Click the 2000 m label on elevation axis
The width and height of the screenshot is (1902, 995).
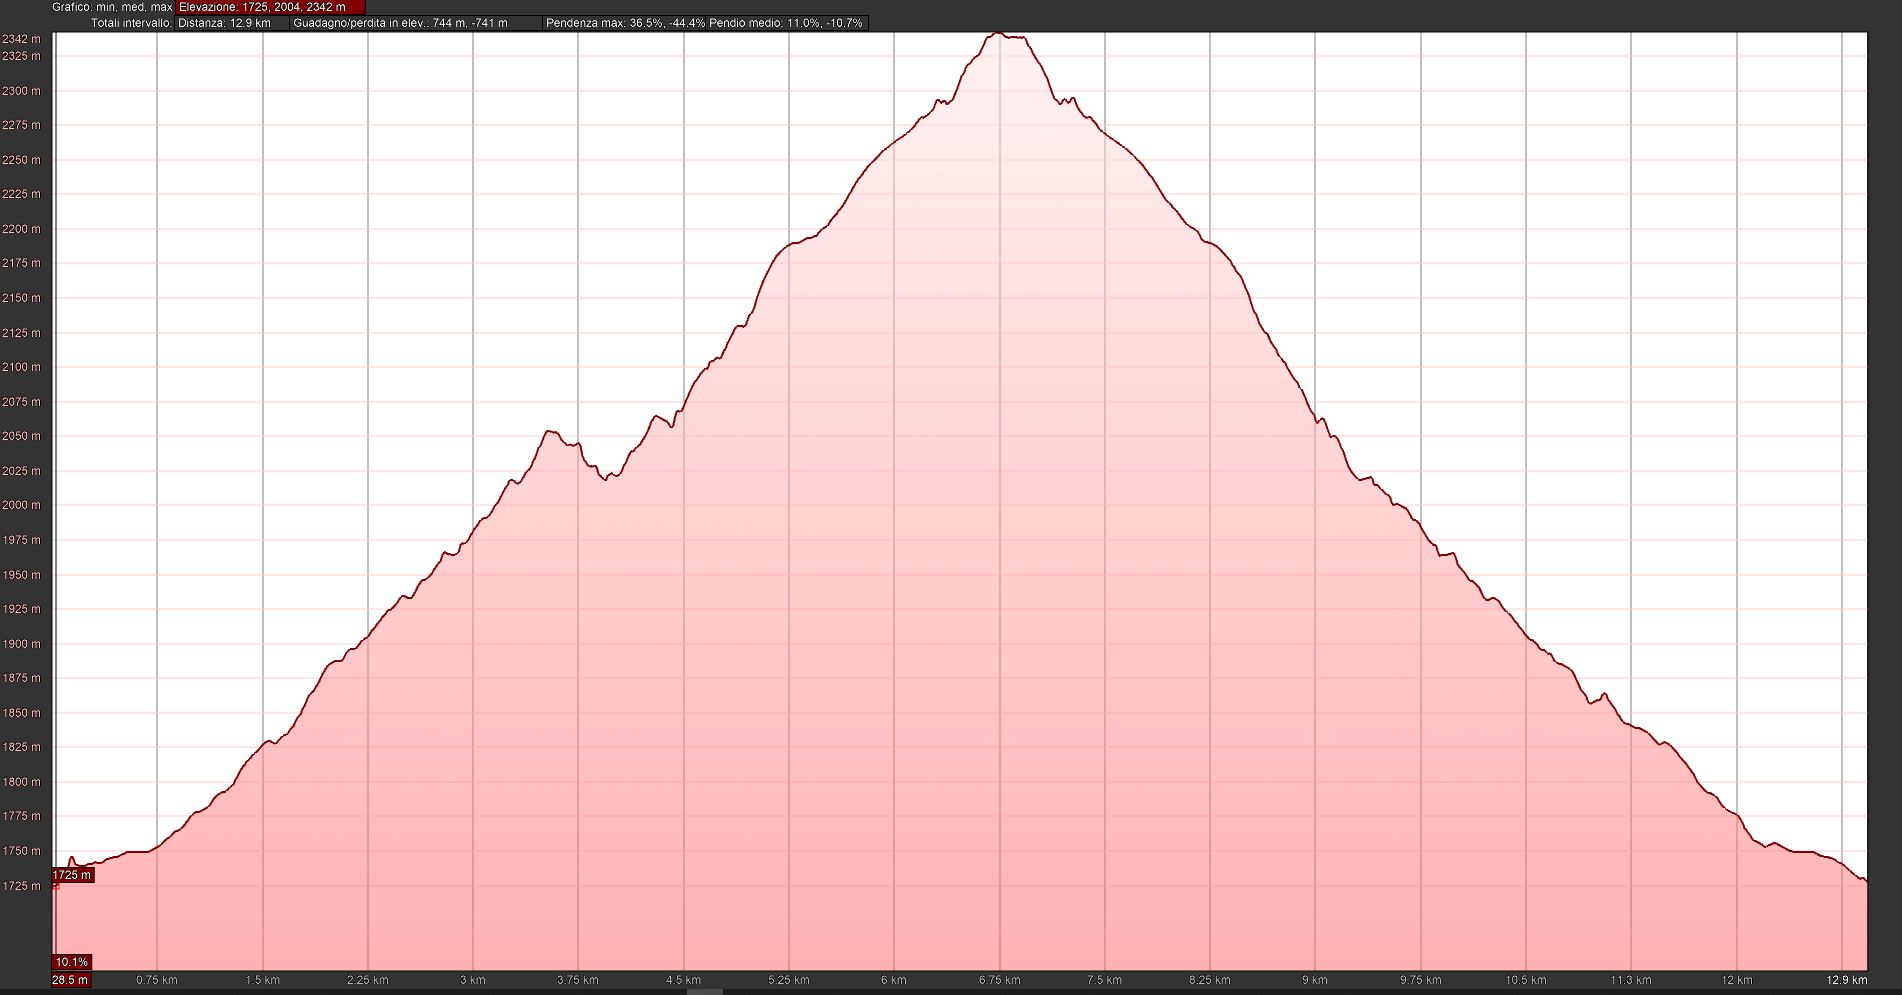(22, 505)
